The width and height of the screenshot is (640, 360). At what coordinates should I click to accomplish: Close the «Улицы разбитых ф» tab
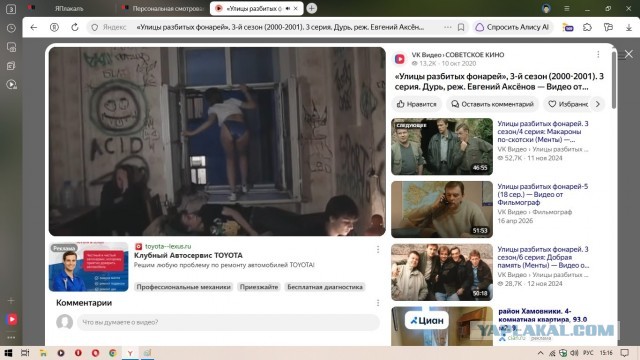tap(296, 9)
